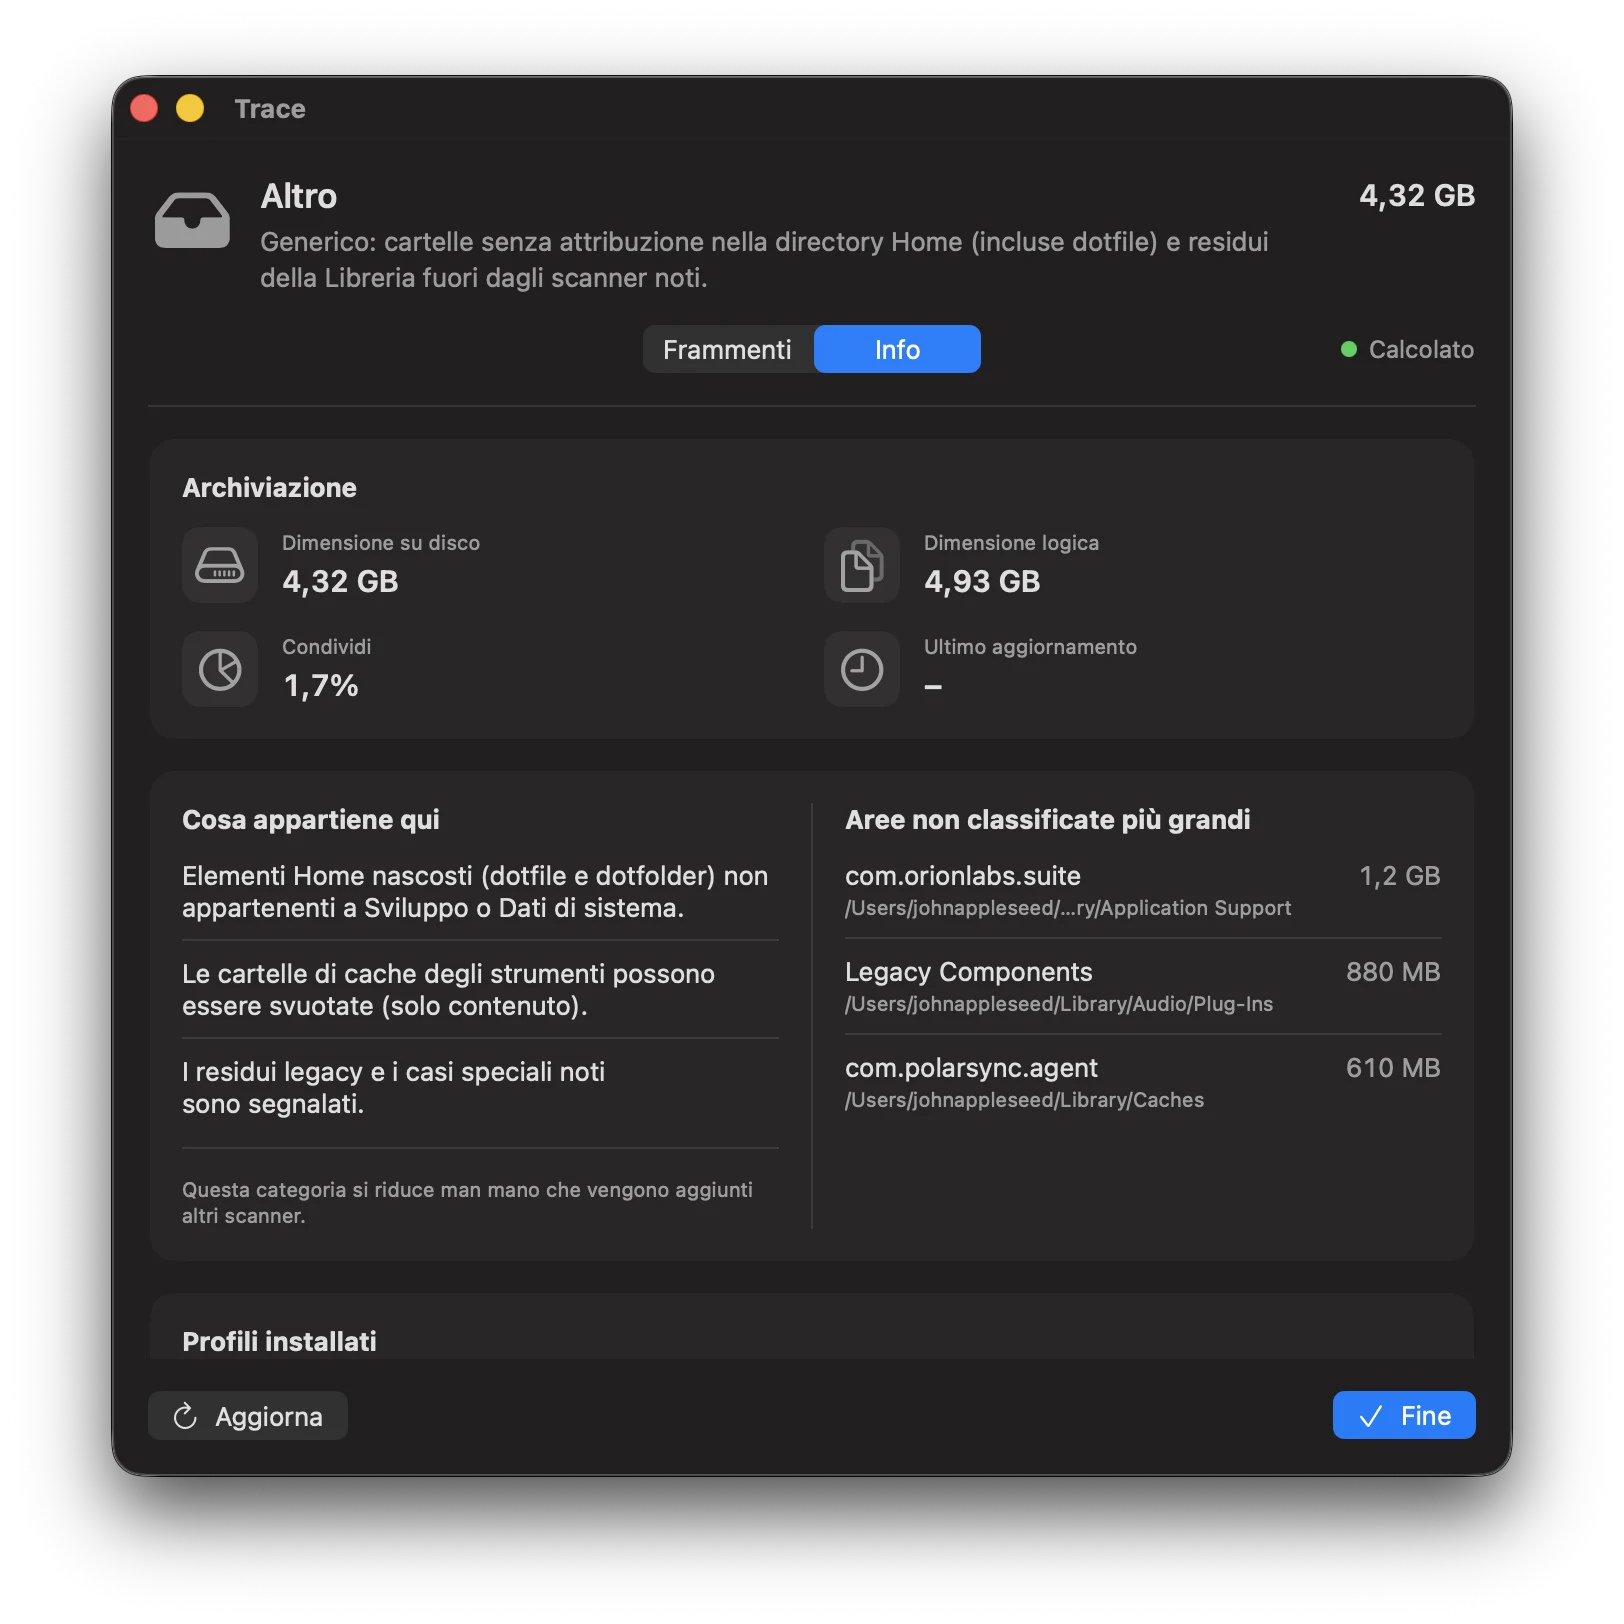Select the com.polarsync.agent entry

[1143, 1082]
